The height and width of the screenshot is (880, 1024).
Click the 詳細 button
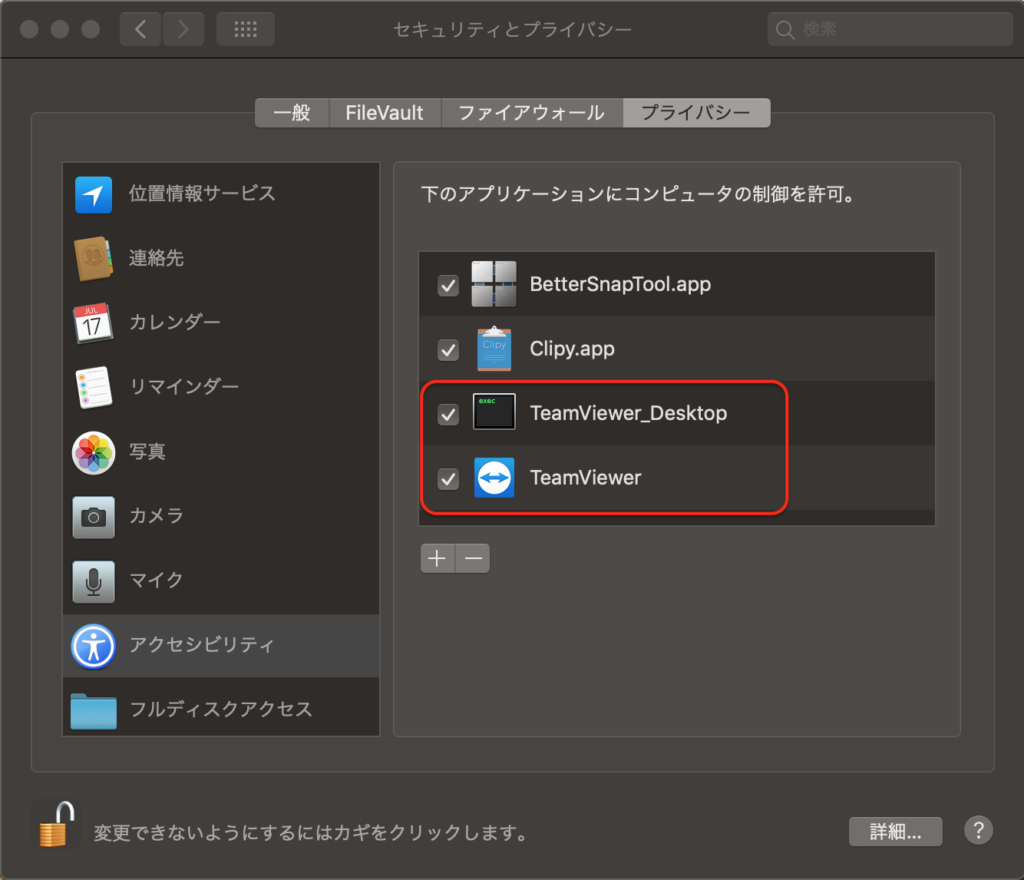coord(895,831)
